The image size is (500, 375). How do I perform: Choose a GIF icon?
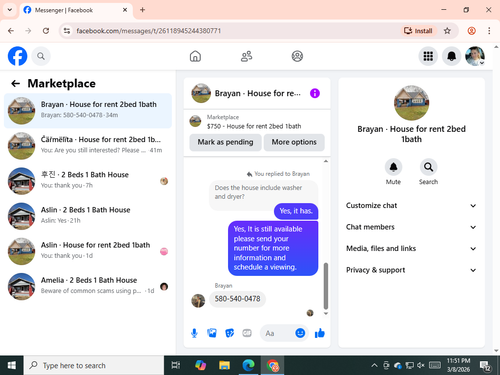(247, 333)
